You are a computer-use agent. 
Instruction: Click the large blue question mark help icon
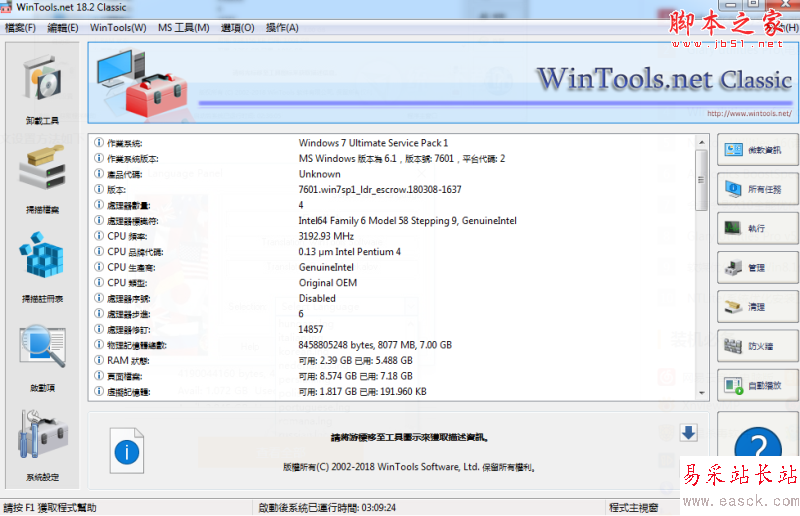[x=758, y=443]
